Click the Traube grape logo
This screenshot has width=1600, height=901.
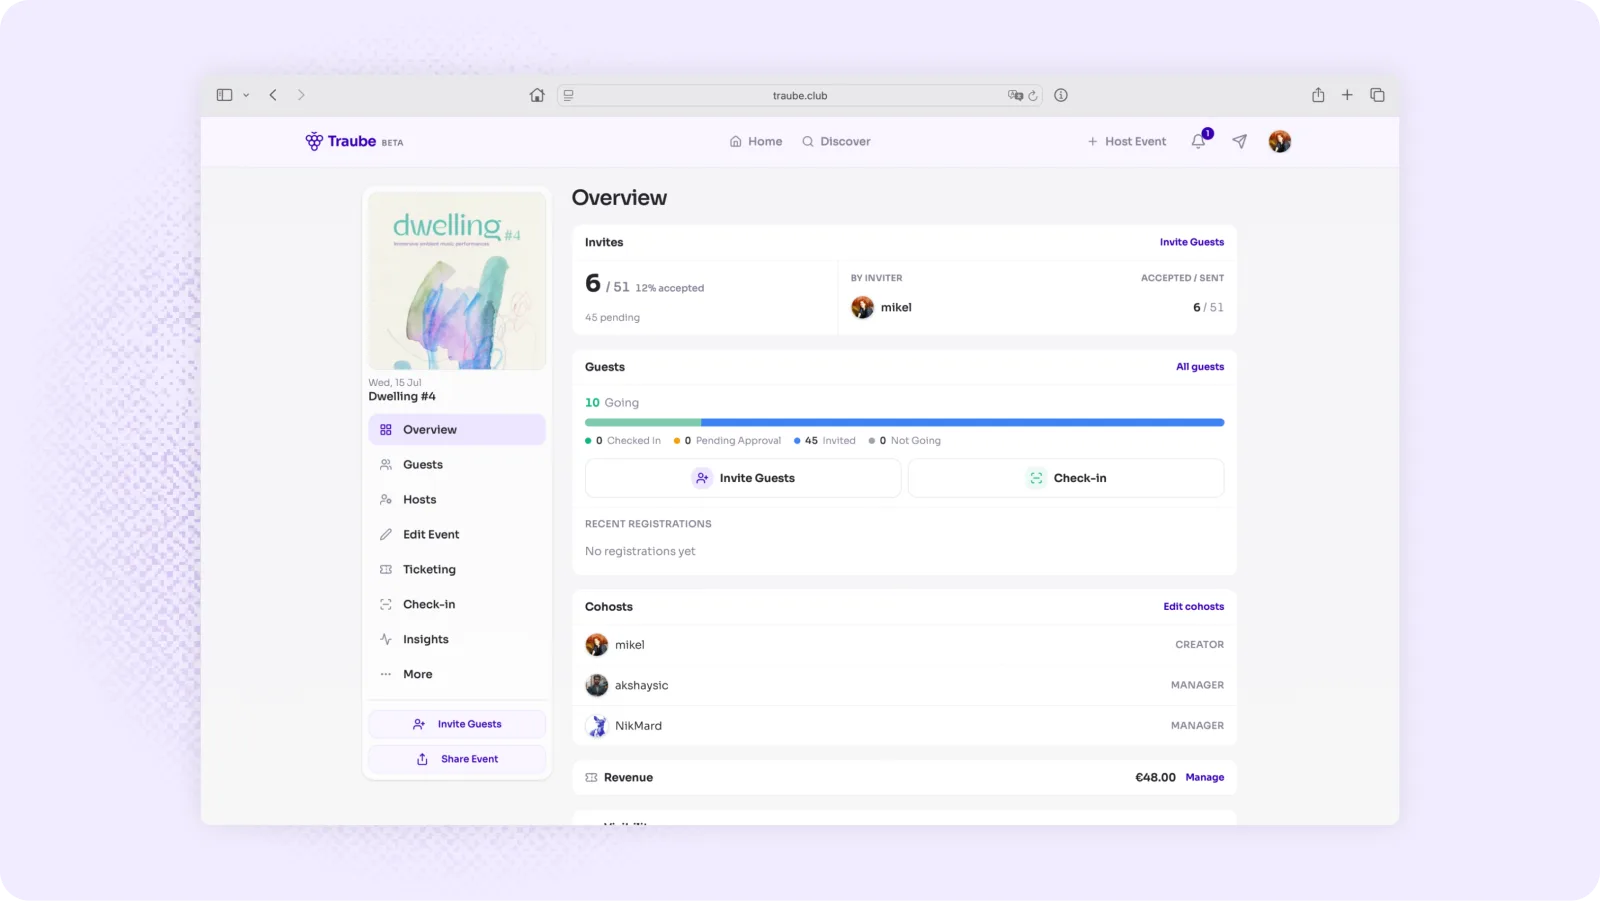click(x=314, y=141)
